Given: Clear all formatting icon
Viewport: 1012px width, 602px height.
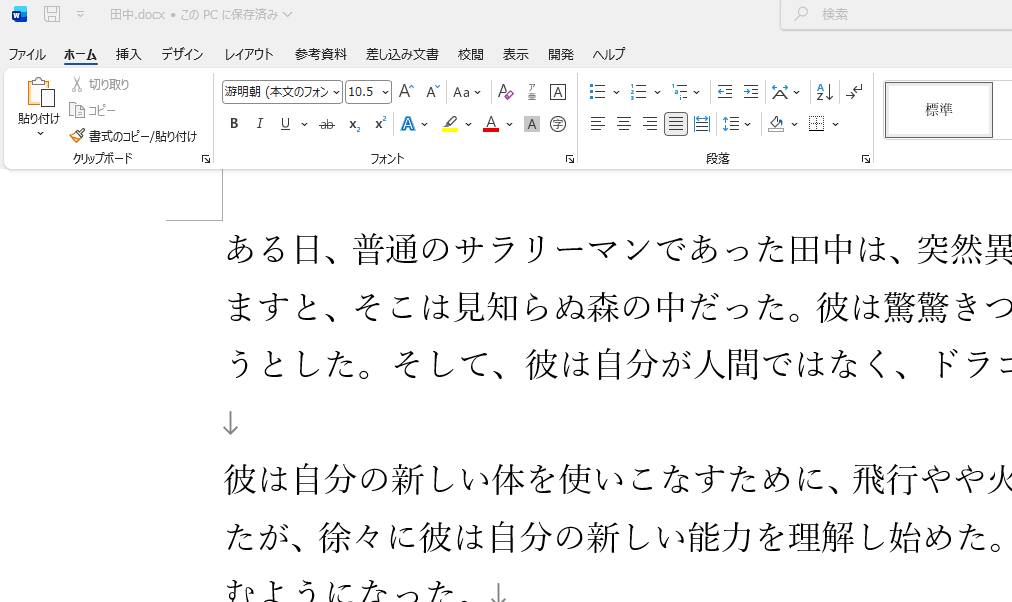Looking at the screenshot, I should [505, 92].
